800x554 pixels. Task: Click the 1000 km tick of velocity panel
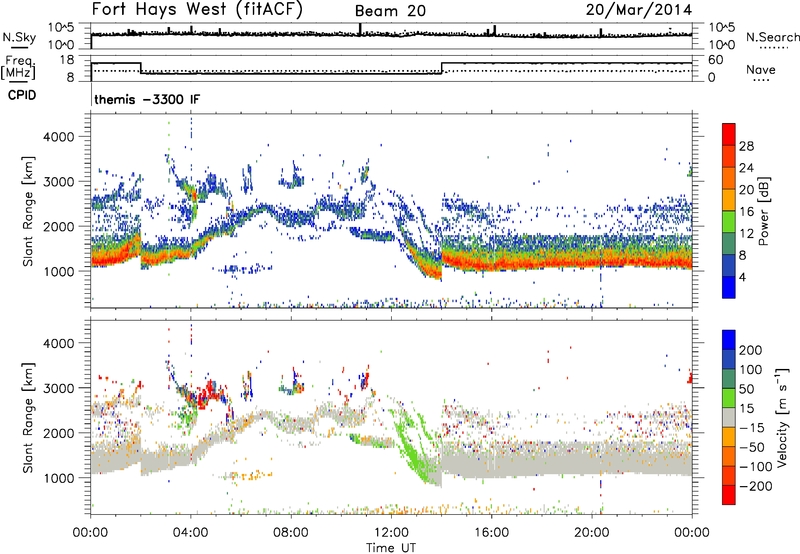point(58,478)
